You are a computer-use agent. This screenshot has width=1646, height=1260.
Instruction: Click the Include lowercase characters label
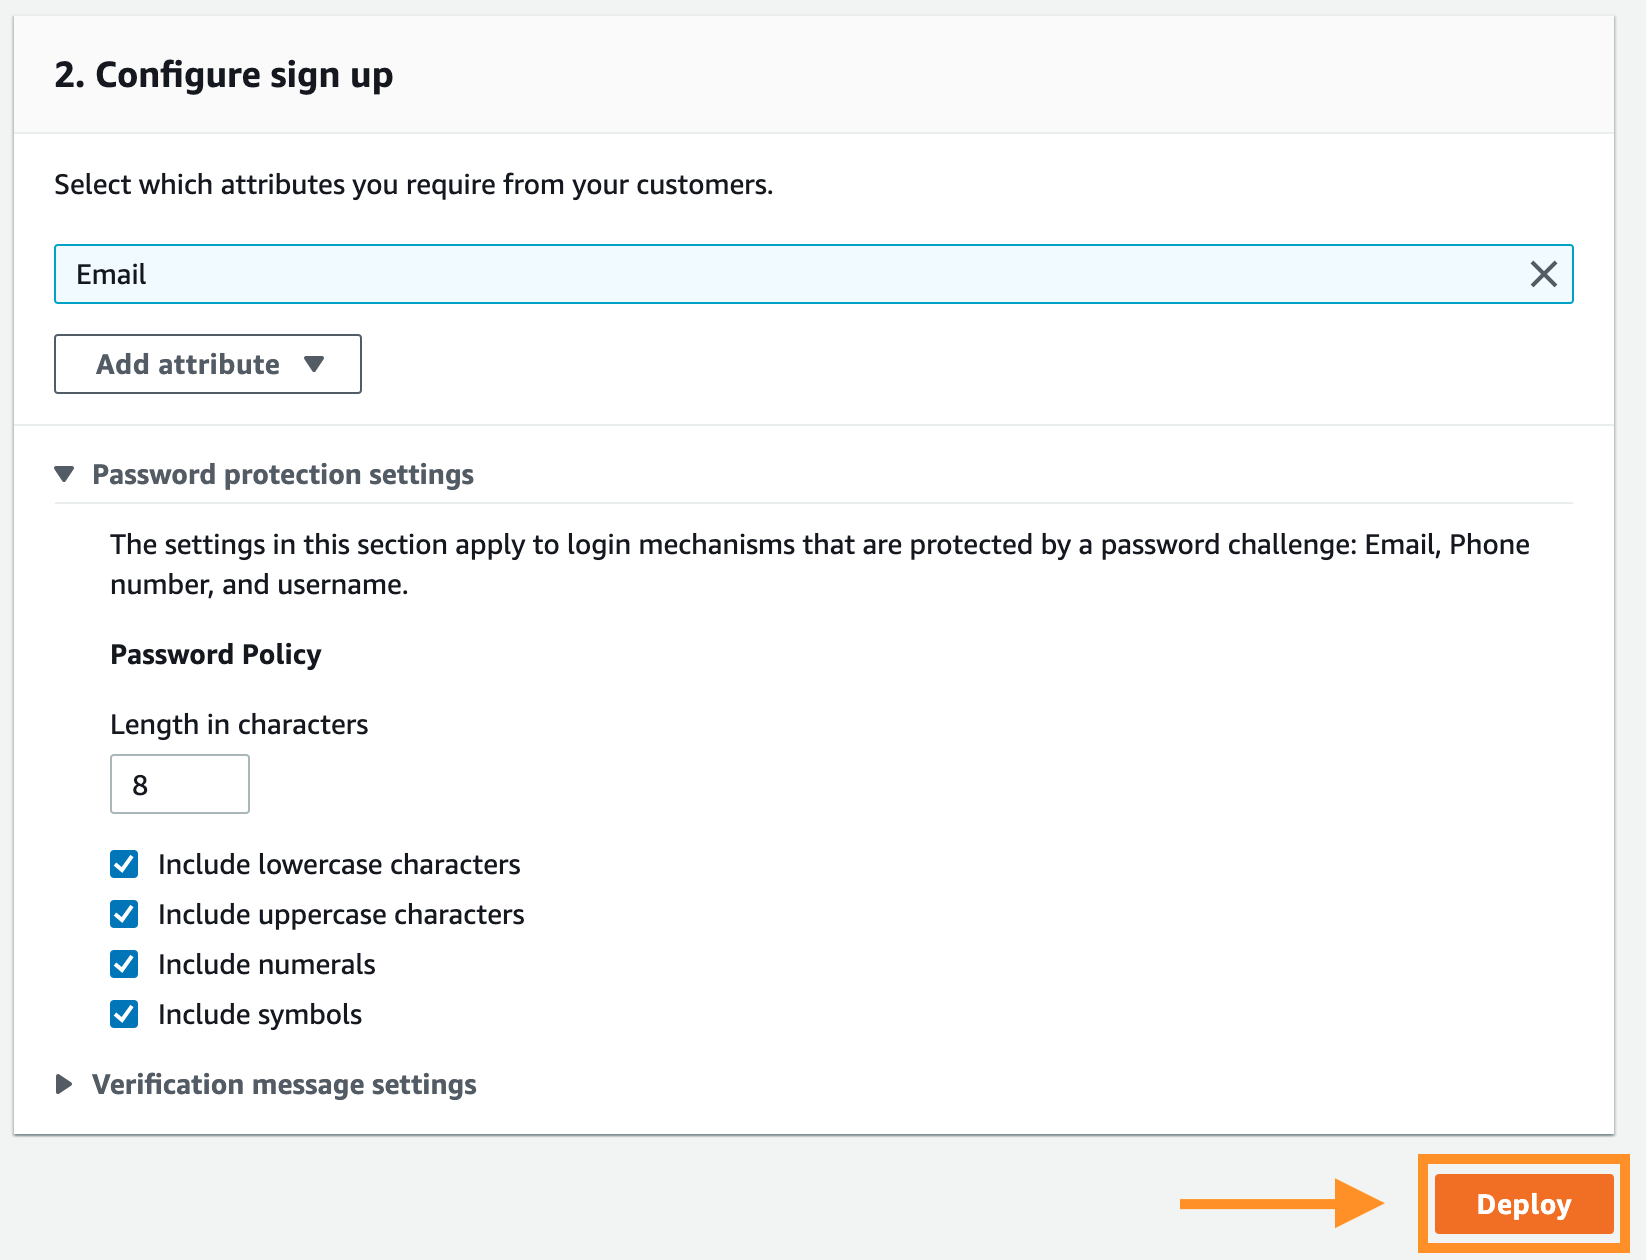339,864
